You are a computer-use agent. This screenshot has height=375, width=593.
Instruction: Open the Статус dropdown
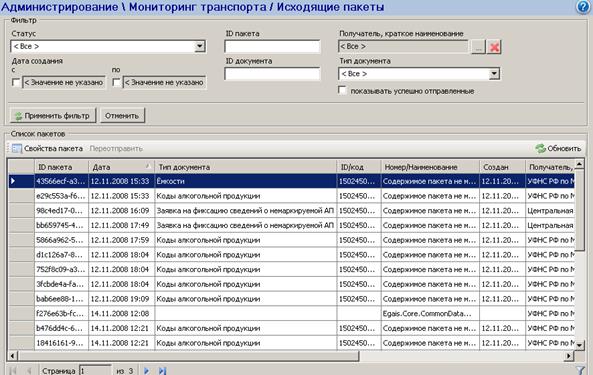[200, 46]
